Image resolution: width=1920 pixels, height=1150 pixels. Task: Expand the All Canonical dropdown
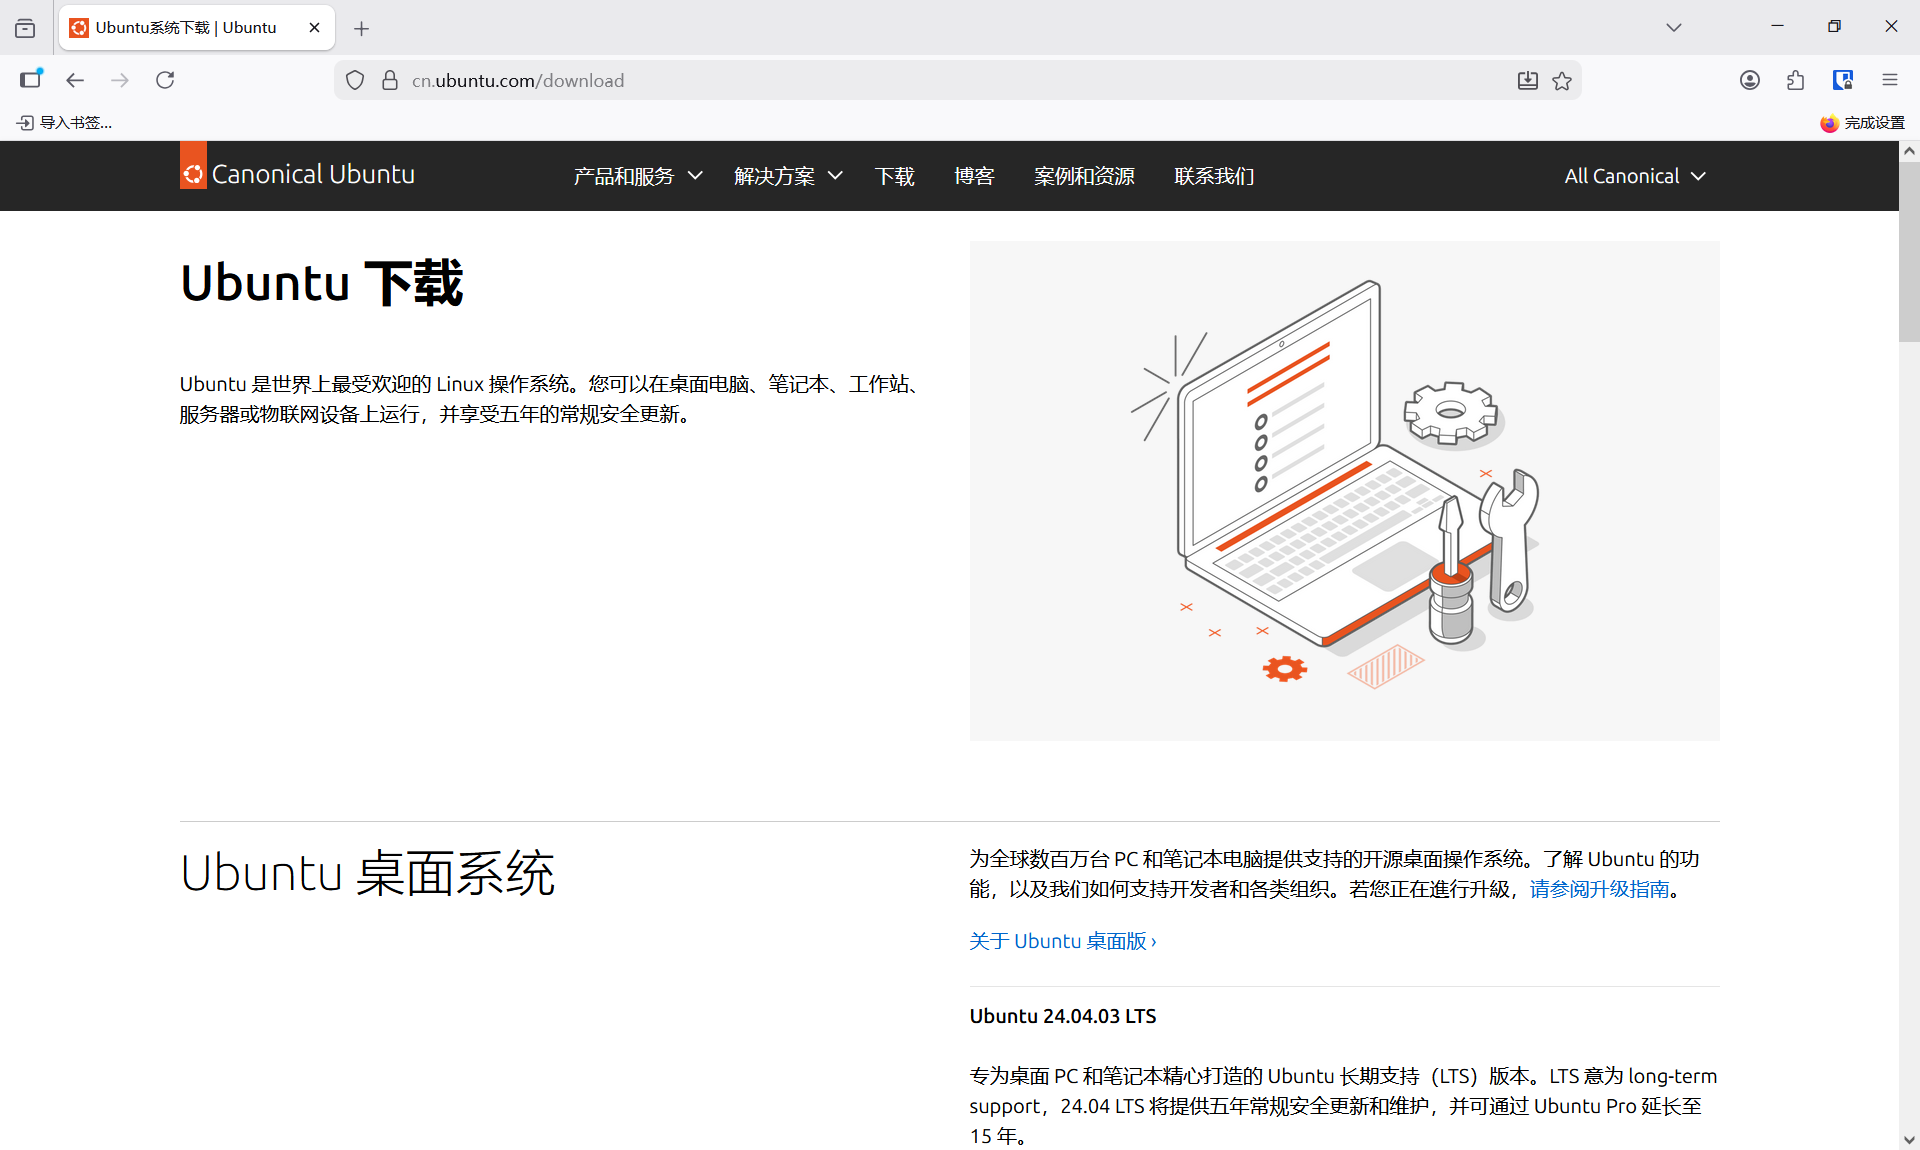click(1634, 176)
